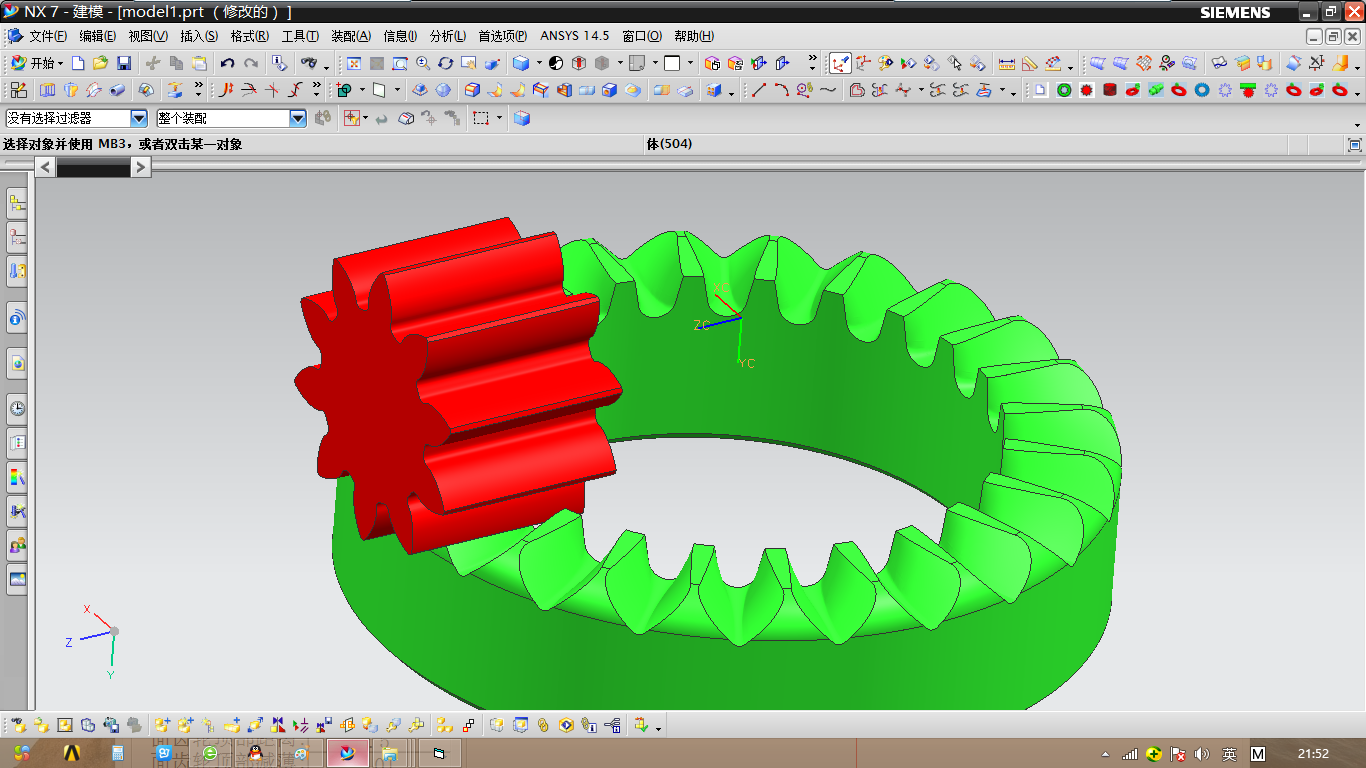Save the model with floppy disk icon
Screen dimensions: 1366x768
[x=124, y=63]
